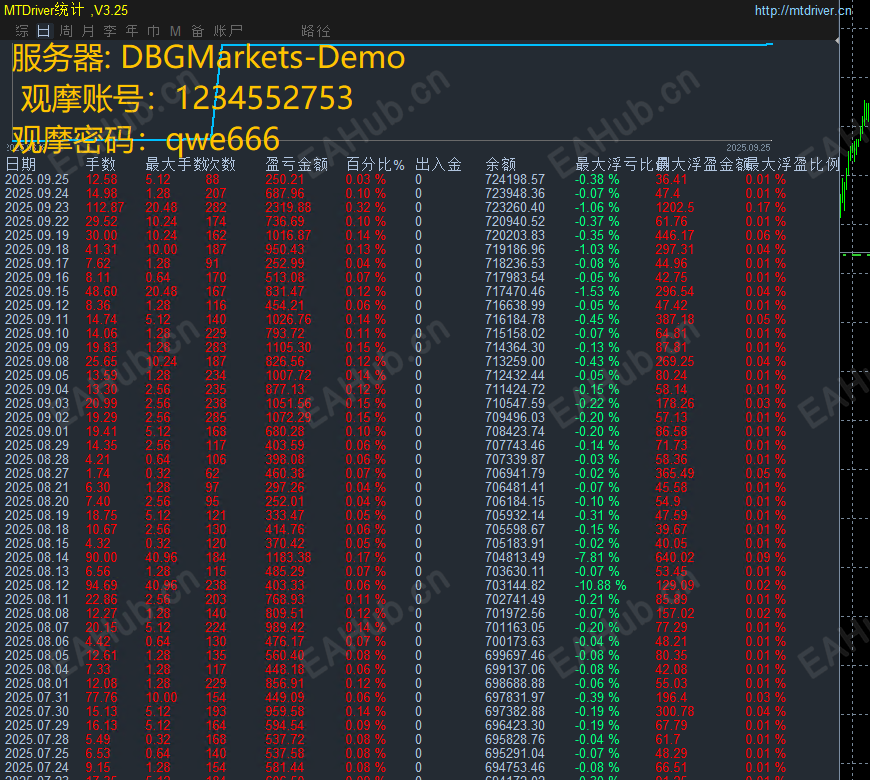Viewport: 870px width, 780px height.
Task: Click profit amount 1072.29
Action: click(x=289, y=418)
